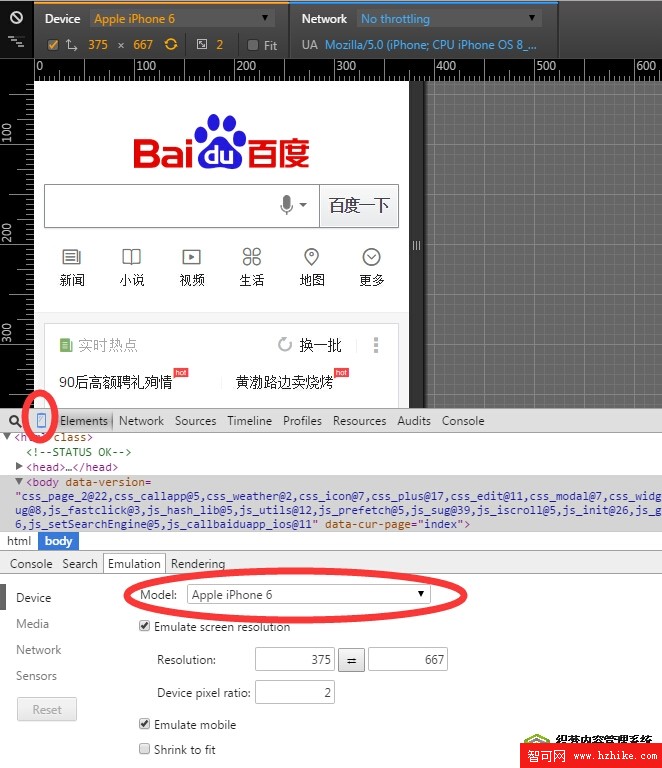Click the DevTools search magnifier icon
The height and width of the screenshot is (768, 662).
pyautogui.click(x=15, y=421)
